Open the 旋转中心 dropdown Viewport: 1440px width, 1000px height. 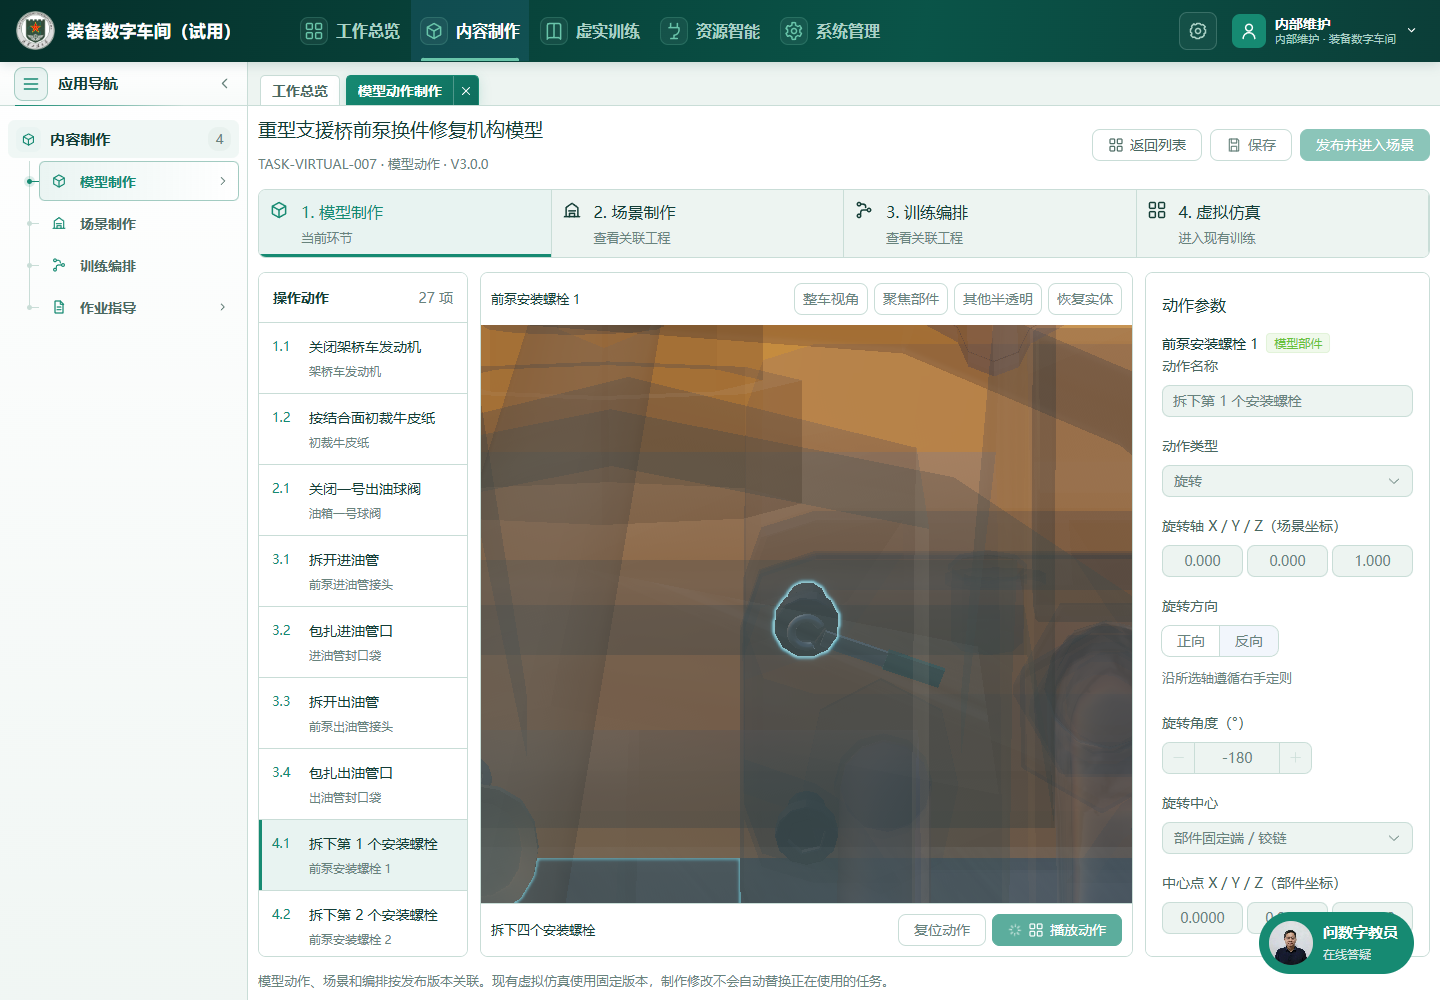tap(1287, 838)
